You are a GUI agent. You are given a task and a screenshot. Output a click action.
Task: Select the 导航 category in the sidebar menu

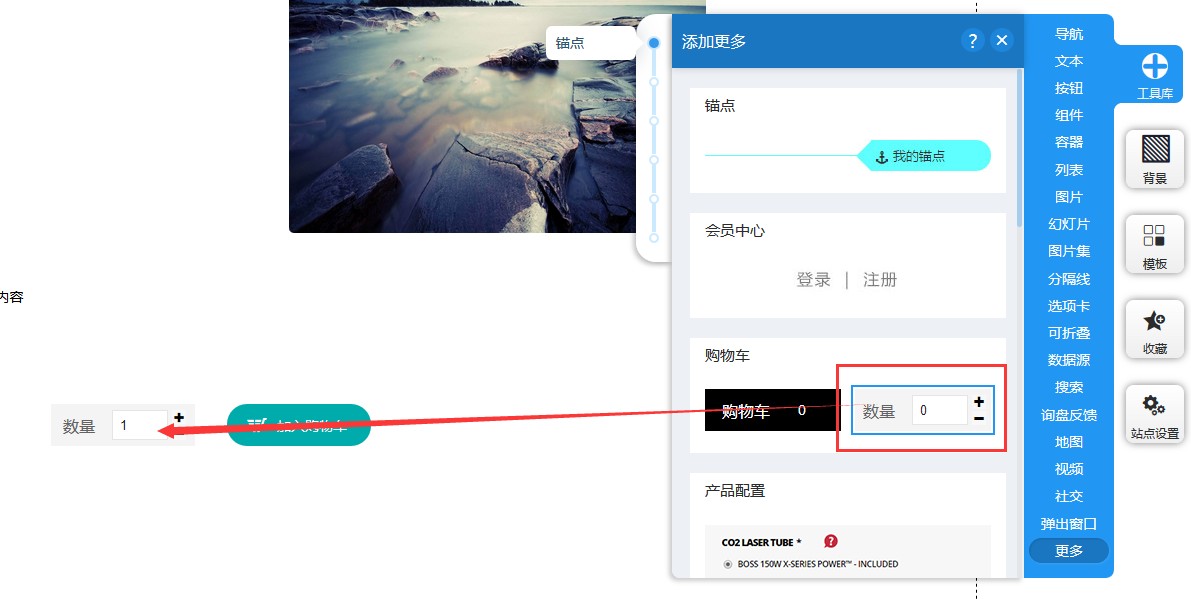tap(1069, 34)
